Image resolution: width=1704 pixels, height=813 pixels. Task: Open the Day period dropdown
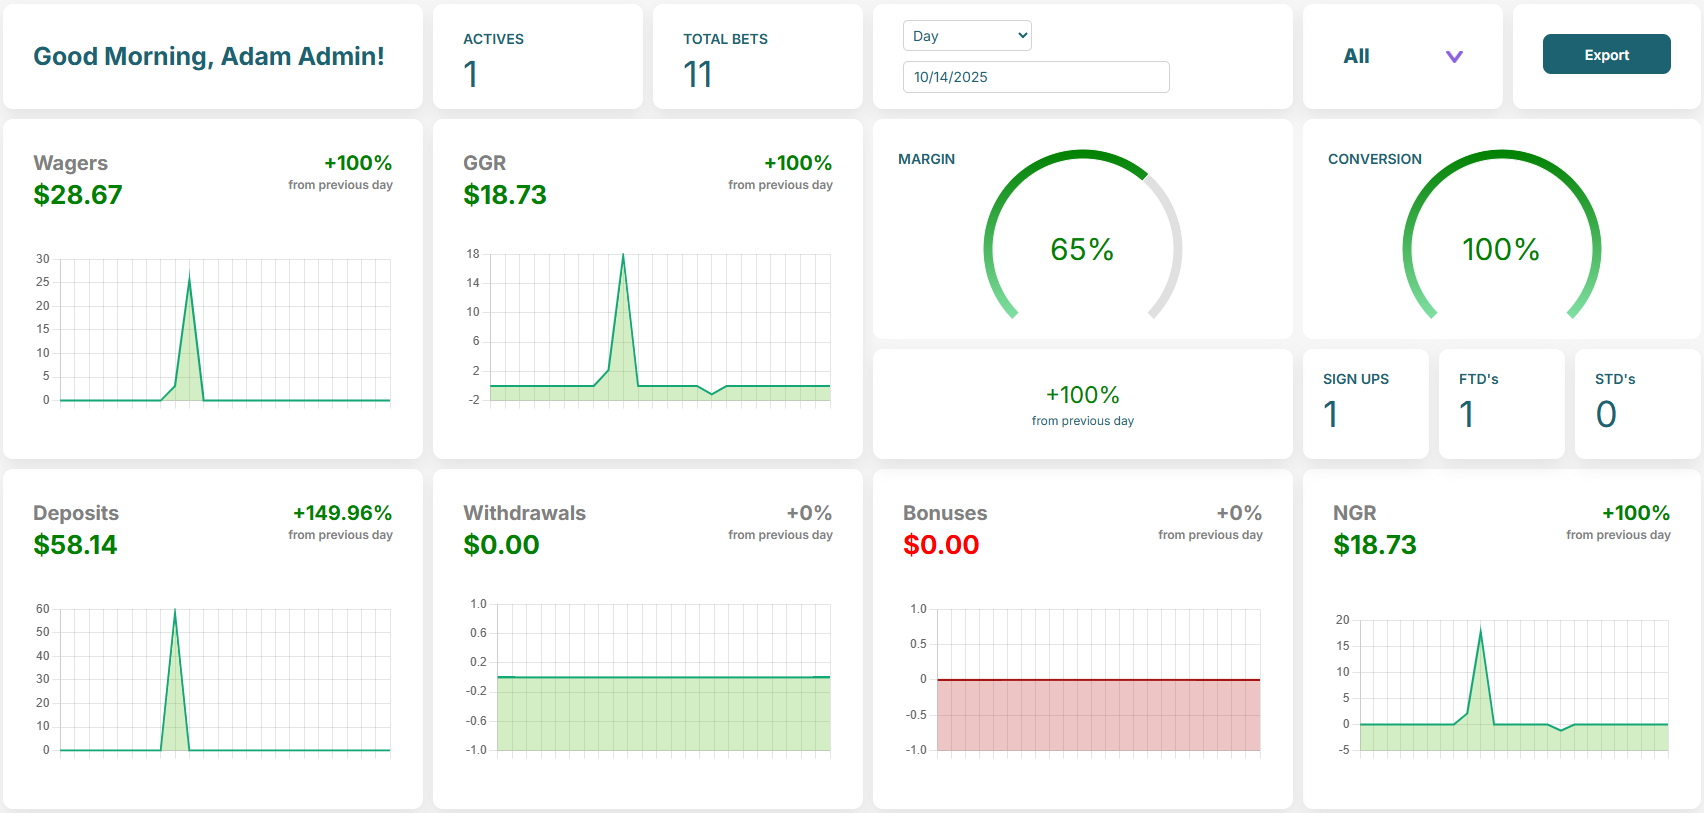coord(966,36)
